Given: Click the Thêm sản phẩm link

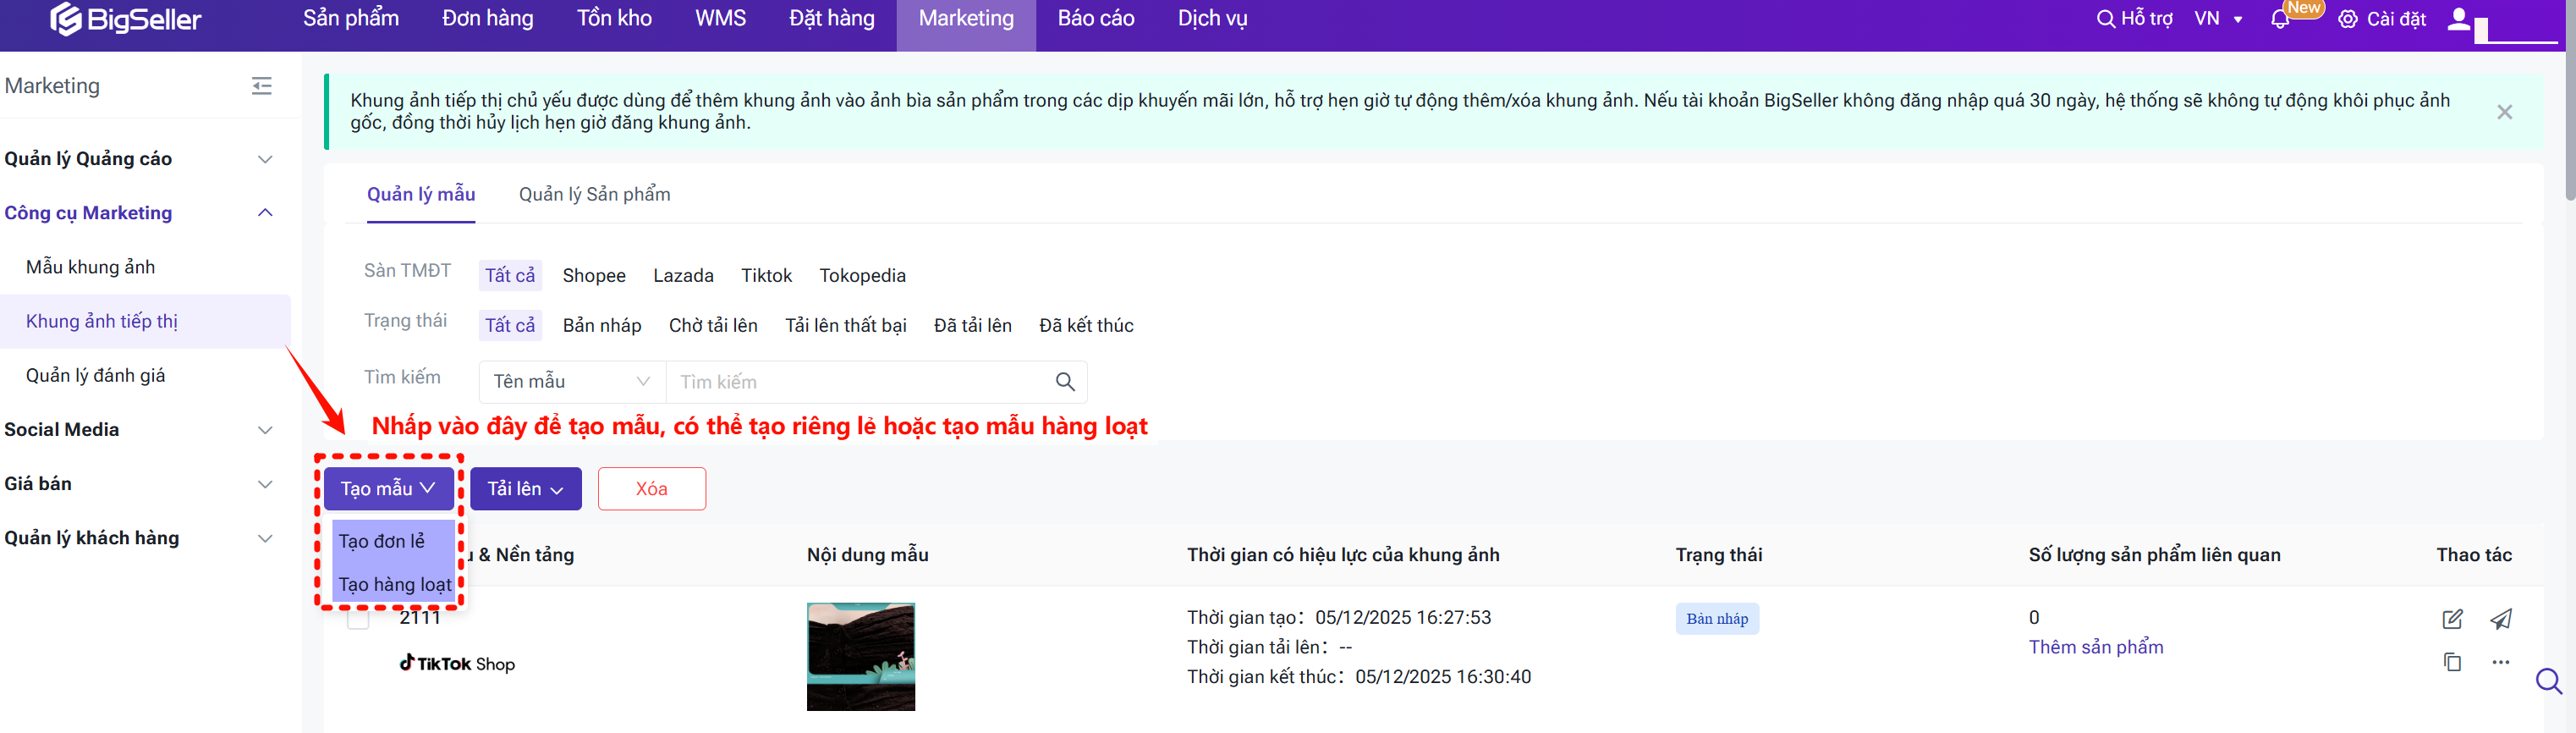Looking at the screenshot, I should (x=2095, y=647).
